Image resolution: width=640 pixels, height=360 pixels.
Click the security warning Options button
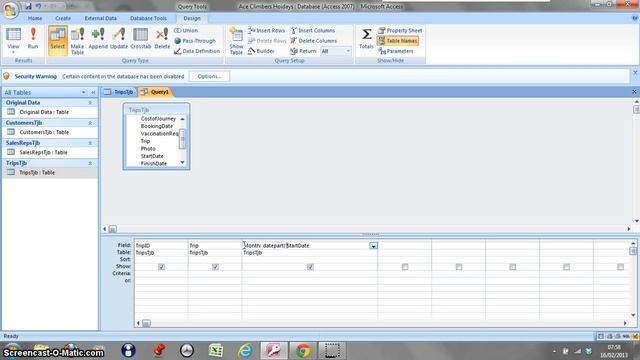coord(209,76)
